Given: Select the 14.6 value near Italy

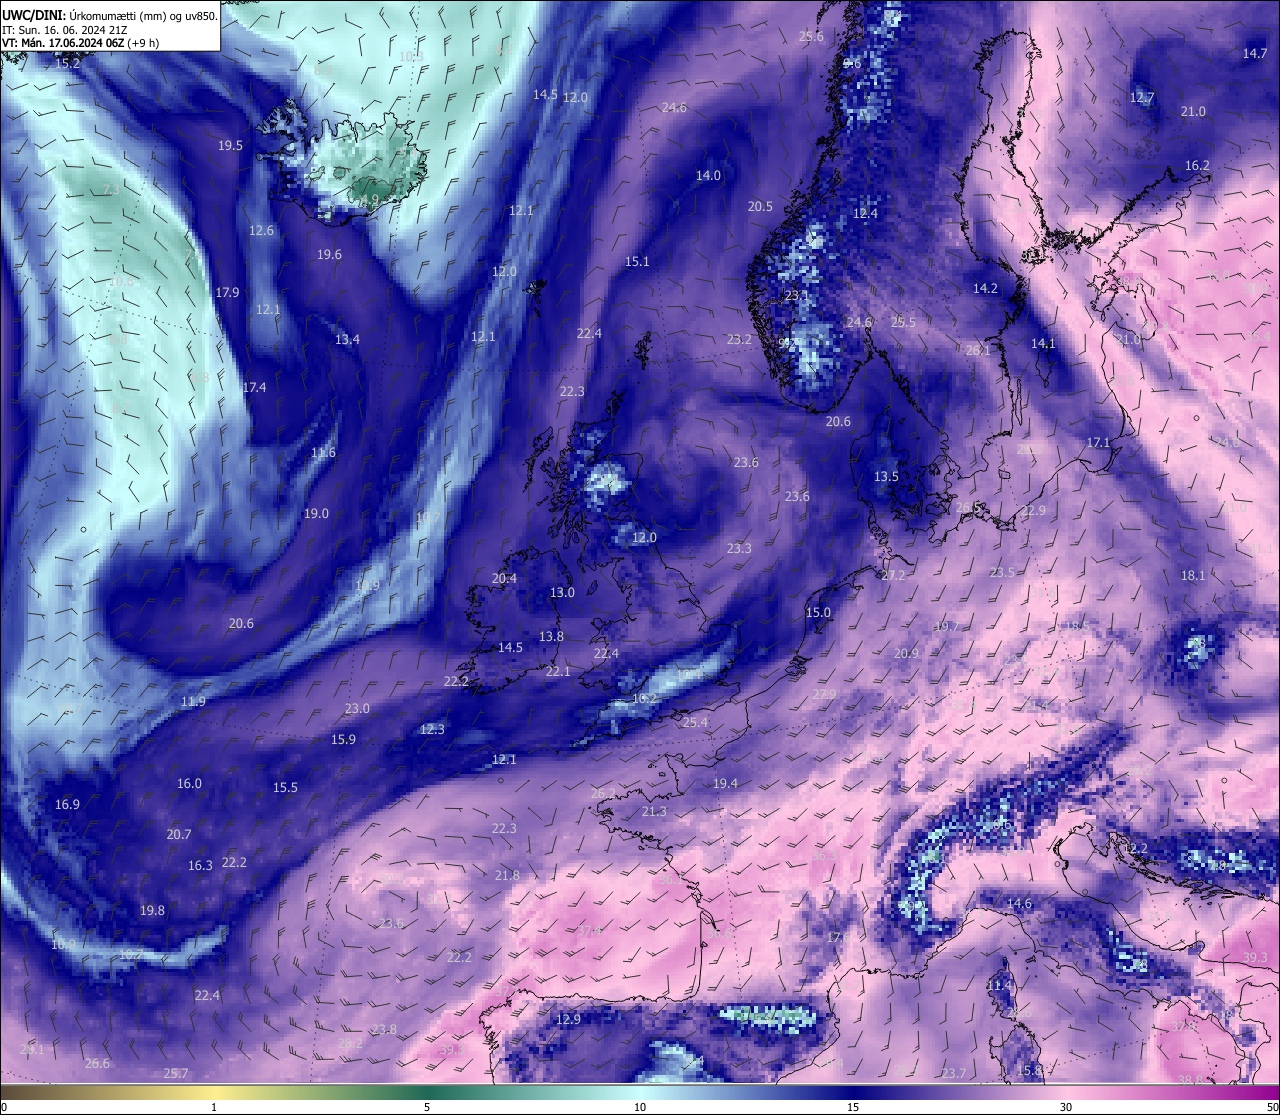Looking at the screenshot, I should [x=1019, y=903].
